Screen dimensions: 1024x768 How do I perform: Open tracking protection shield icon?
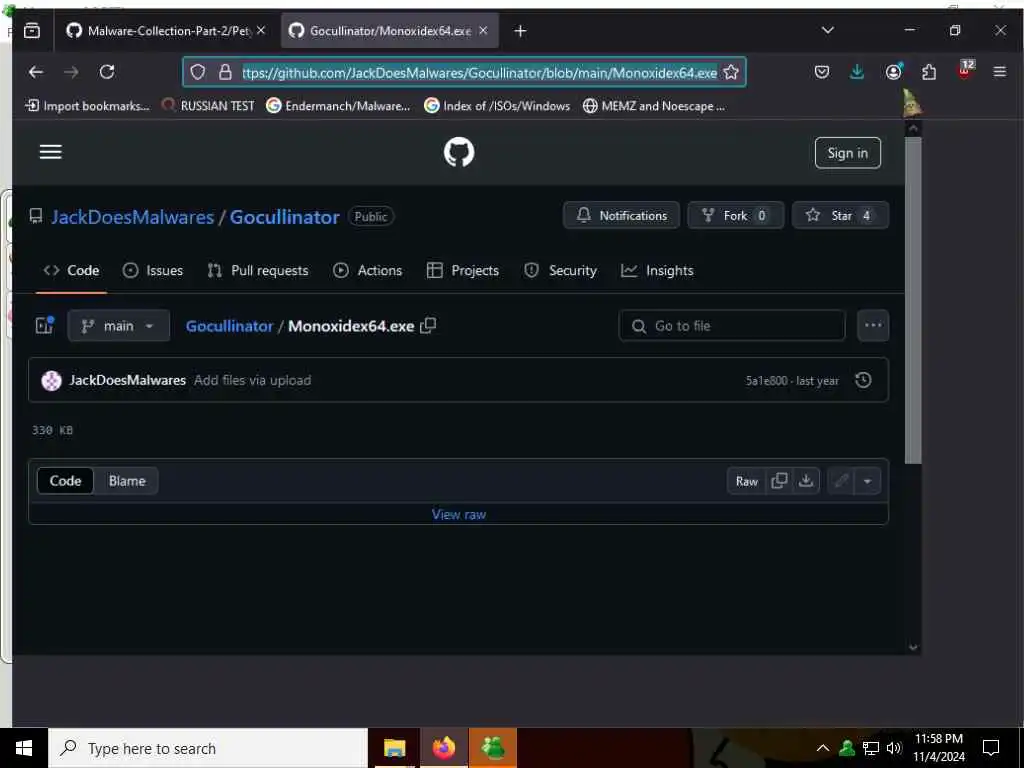[198, 72]
